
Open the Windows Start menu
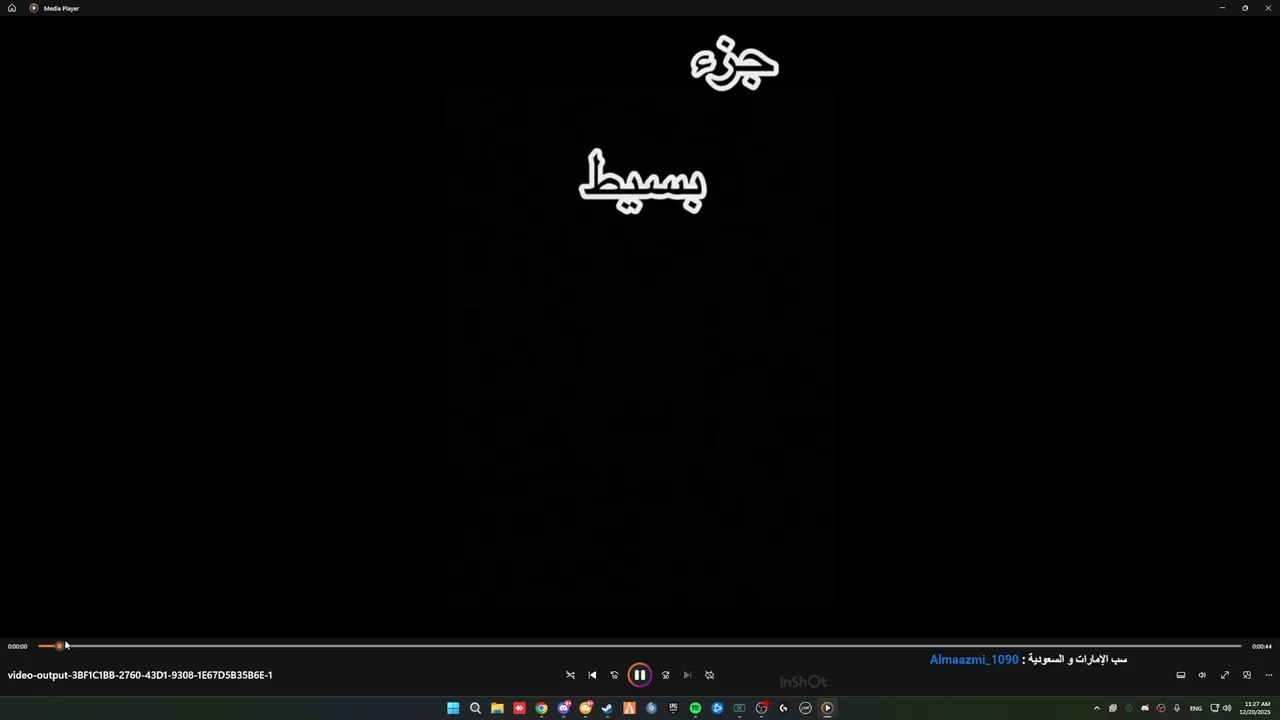coord(453,708)
